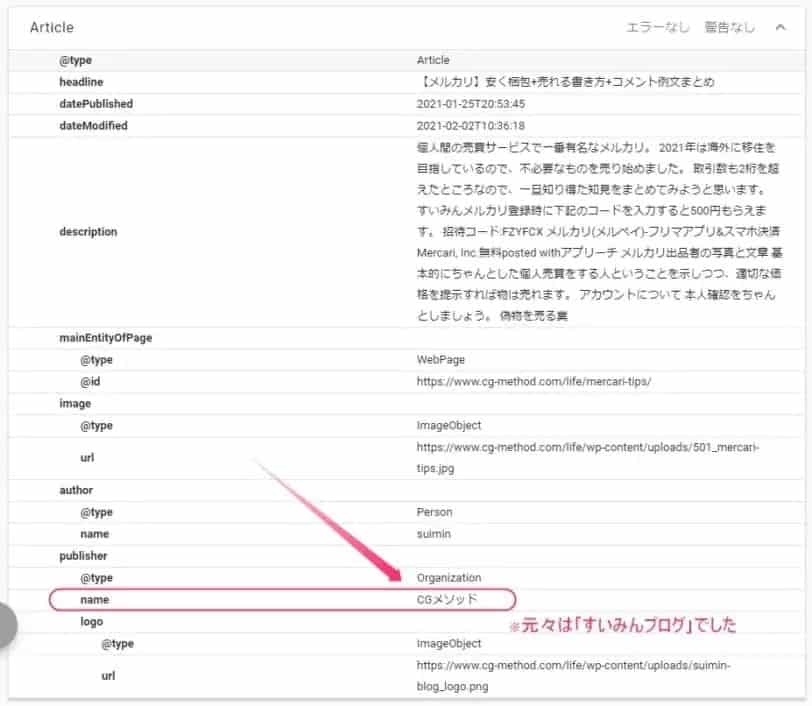This screenshot has width=812, height=706.
Task: Select the dateModified property label
Action: tap(93, 125)
